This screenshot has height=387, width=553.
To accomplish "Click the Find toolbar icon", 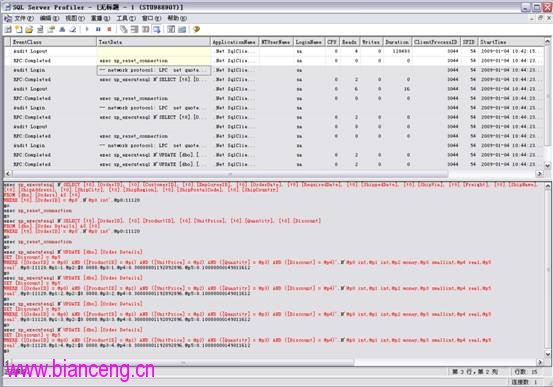I will coord(62,30).
